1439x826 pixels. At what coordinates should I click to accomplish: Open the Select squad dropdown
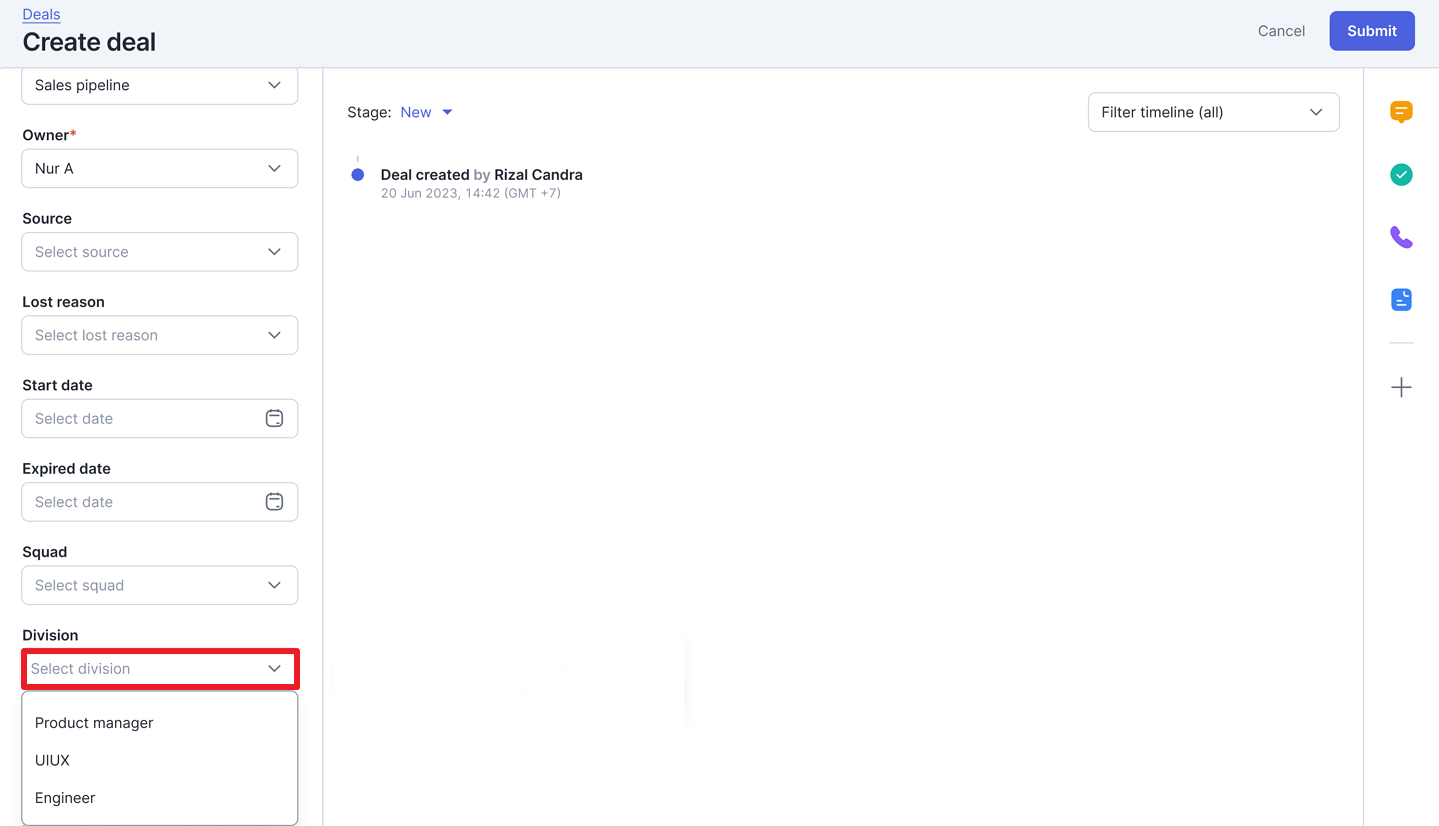pyautogui.click(x=160, y=585)
